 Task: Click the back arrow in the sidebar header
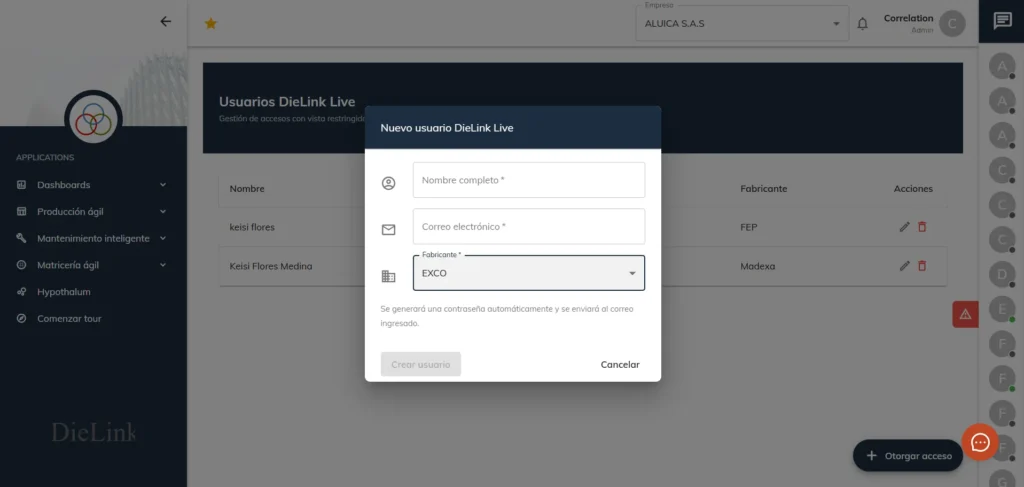coord(165,22)
